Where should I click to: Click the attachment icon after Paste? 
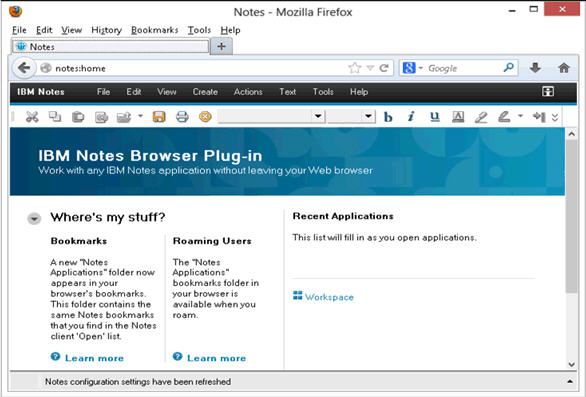pyautogui.click(x=101, y=117)
